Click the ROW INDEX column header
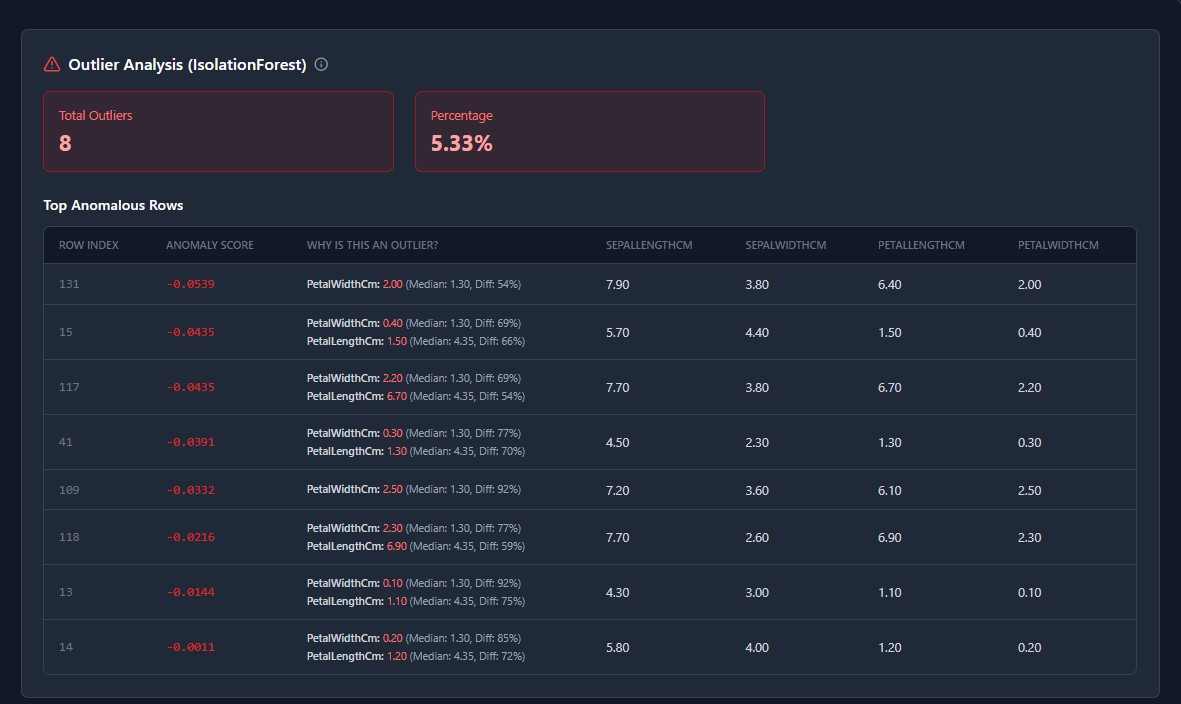Image resolution: width=1181 pixels, height=704 pixels. [89, 245]
